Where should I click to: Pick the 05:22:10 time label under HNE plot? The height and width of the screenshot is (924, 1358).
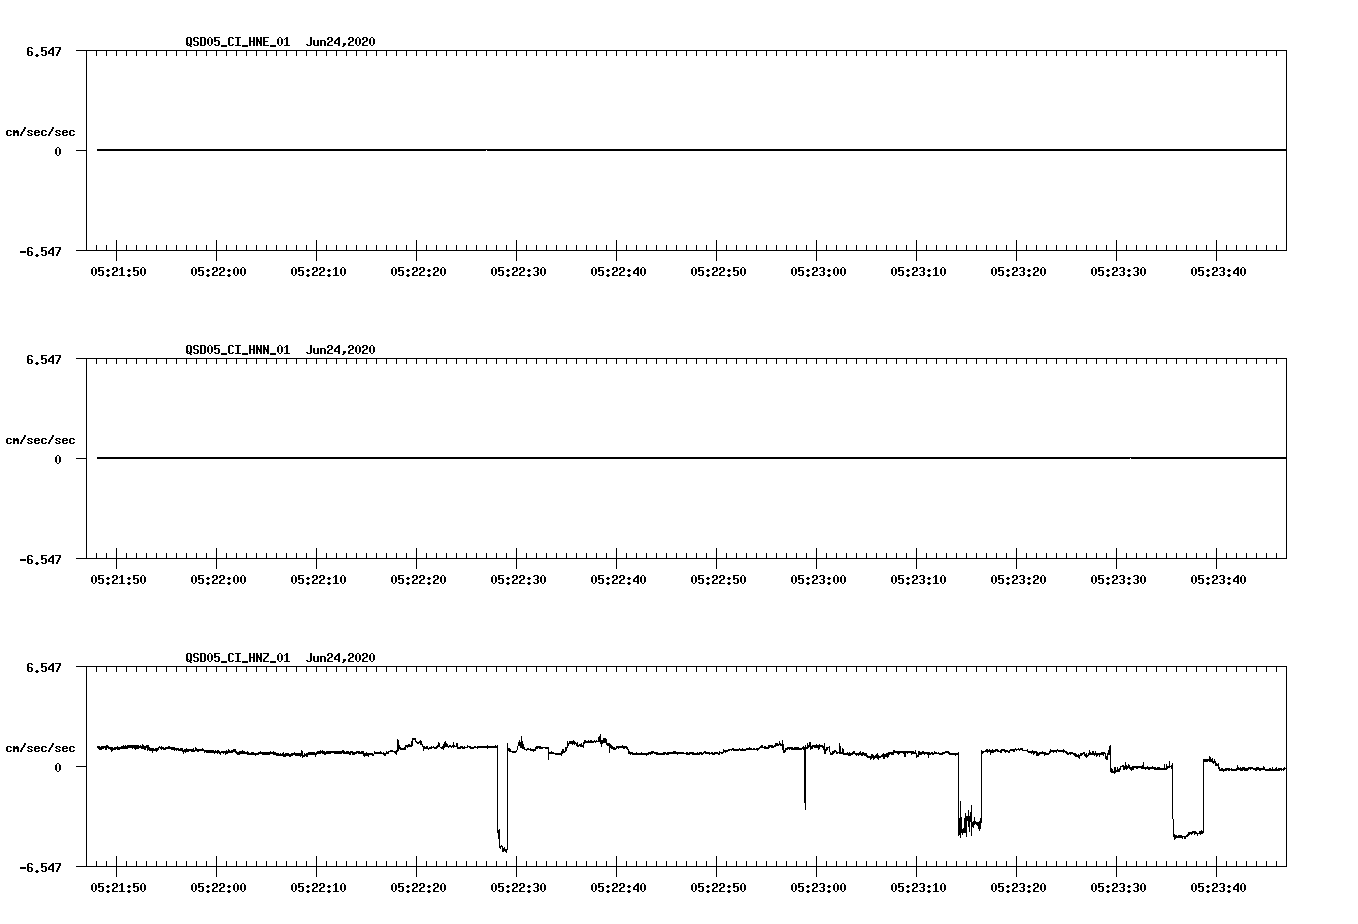318,271
